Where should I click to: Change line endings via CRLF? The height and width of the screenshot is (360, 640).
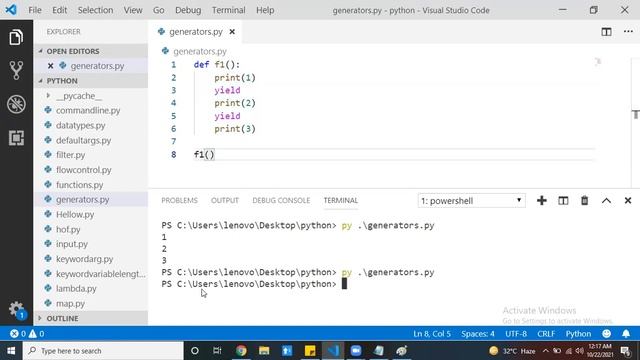click(x=546, y=334)
